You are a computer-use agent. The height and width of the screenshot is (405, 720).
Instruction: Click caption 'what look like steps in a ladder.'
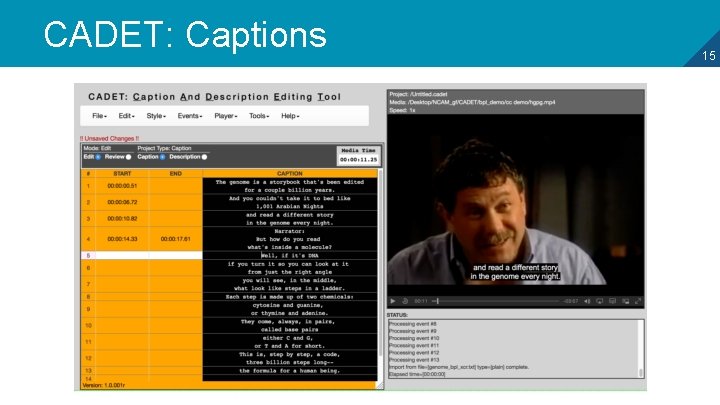(289, 288)
